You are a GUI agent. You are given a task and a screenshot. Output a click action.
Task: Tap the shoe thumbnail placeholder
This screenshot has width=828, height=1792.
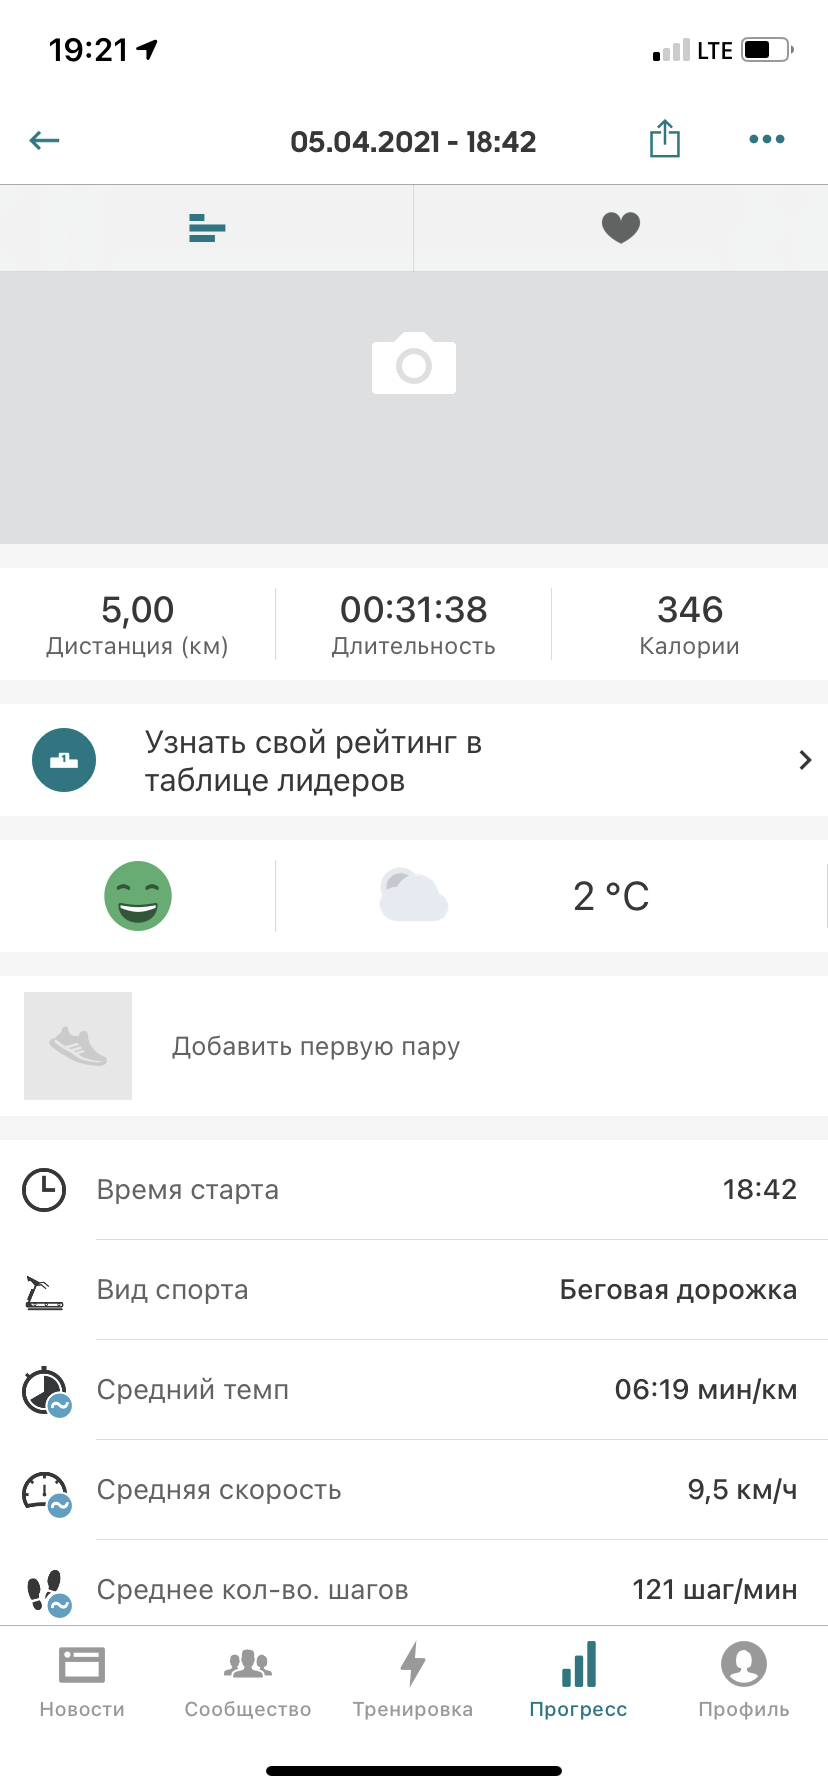point(78,1046)
